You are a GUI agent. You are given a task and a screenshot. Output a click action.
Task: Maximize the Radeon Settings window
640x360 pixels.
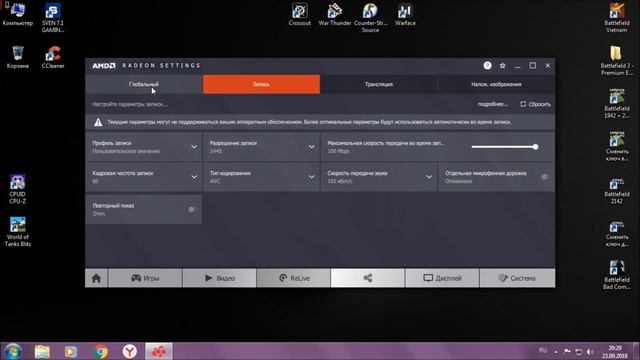(533, 65)
